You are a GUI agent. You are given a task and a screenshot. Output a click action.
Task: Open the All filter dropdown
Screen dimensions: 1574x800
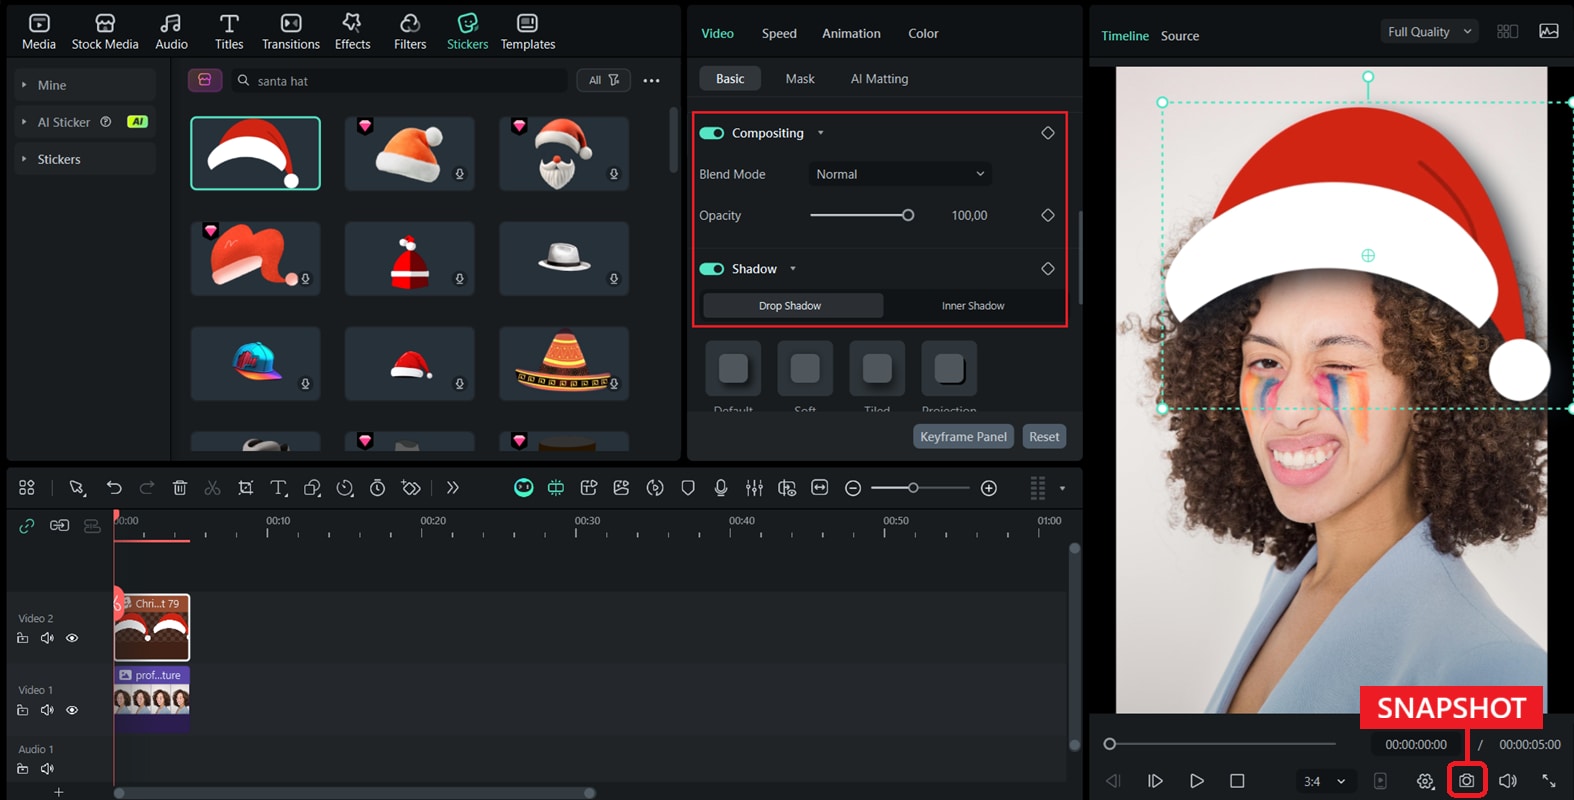(603, 80)
